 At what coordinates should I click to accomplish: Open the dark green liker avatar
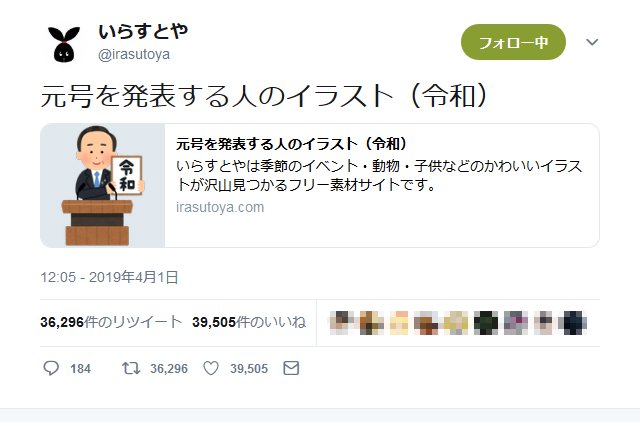(486, 323)
